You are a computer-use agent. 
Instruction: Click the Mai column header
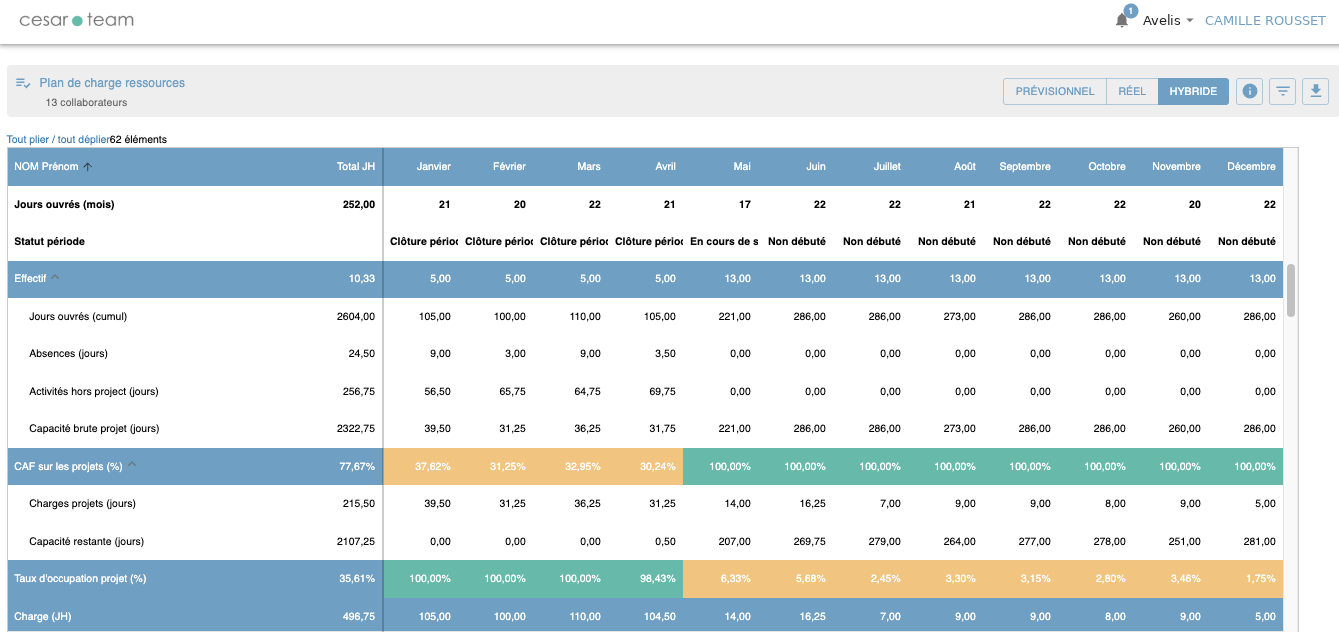(x=742, y=167)
